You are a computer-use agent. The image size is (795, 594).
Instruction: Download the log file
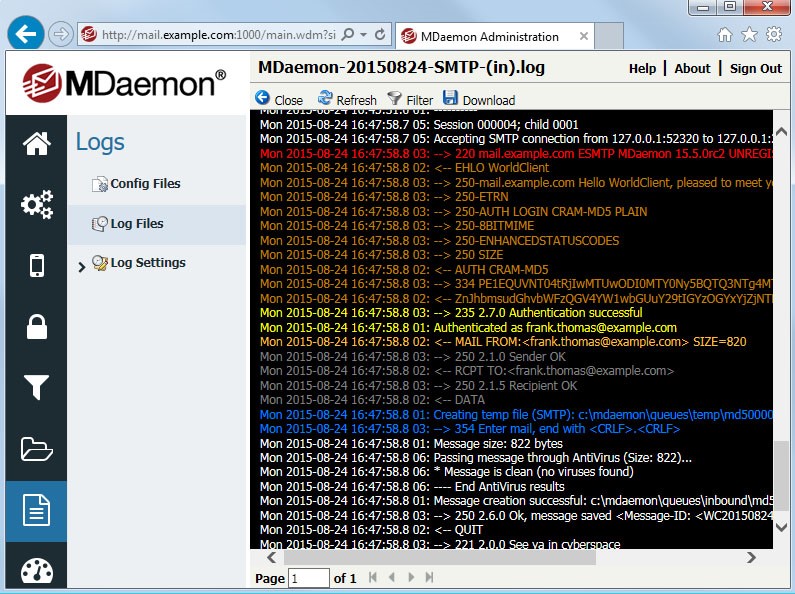tap(479, 99)
